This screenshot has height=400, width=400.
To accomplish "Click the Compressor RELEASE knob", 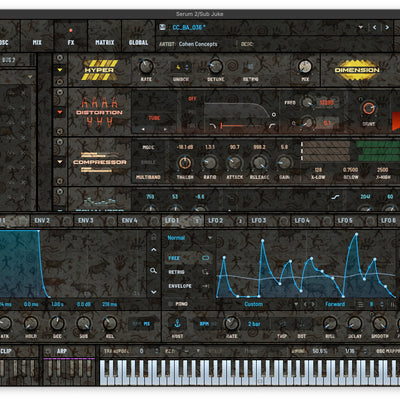I will pos(259,163).
